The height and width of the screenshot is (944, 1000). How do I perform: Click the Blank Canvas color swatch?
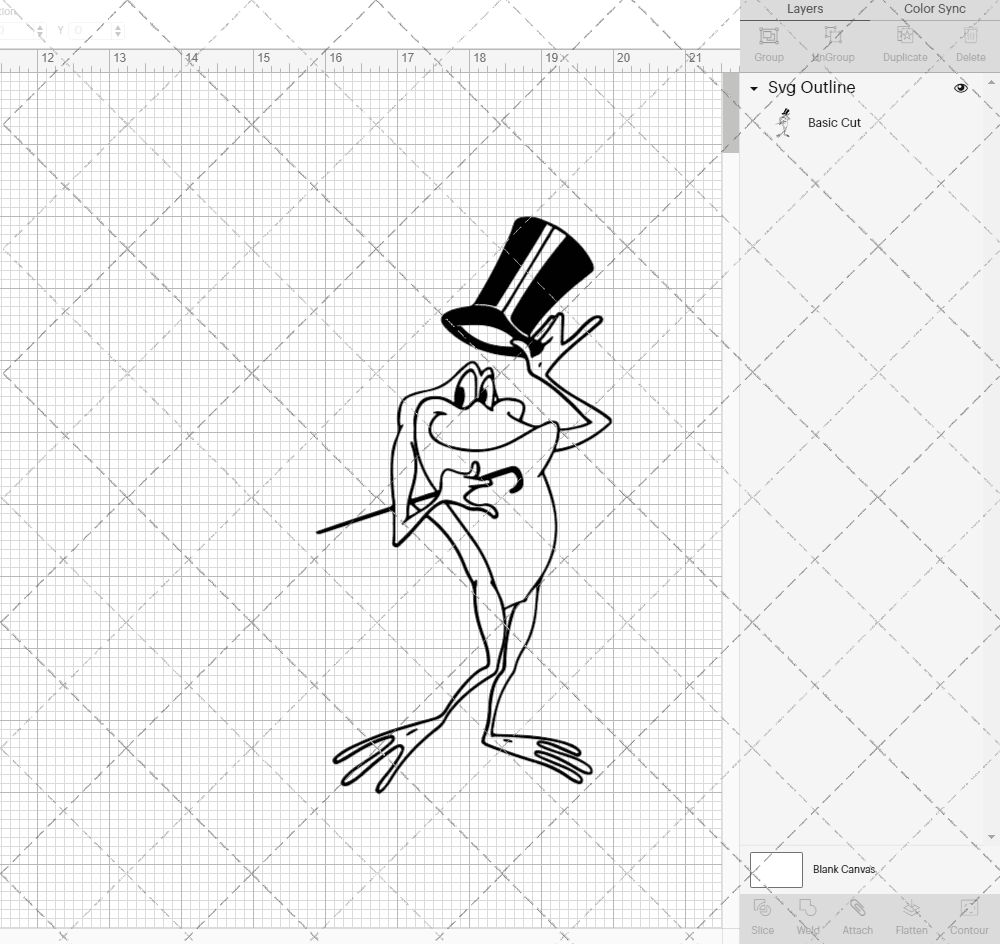tap(776, 869)
